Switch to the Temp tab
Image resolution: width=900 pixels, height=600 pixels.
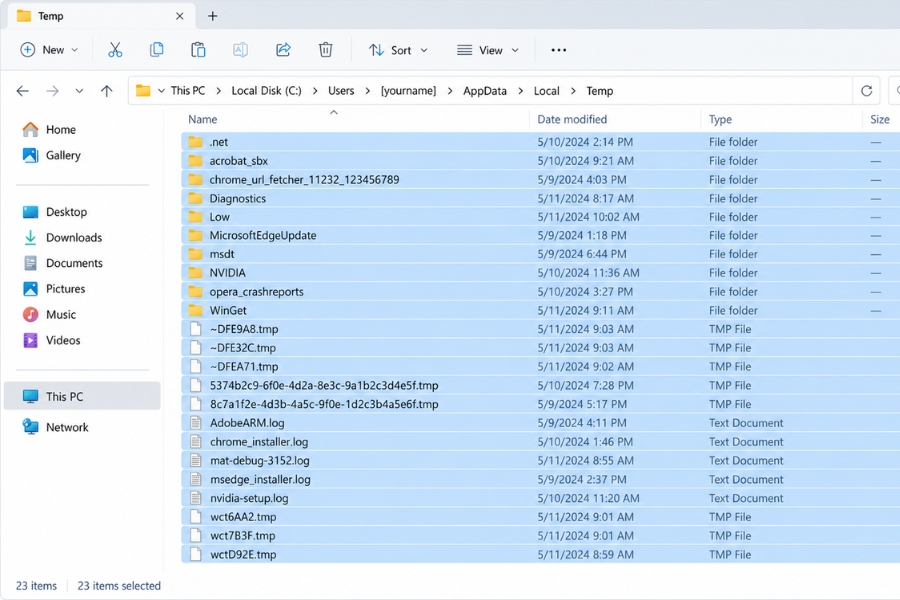[100, 16]
